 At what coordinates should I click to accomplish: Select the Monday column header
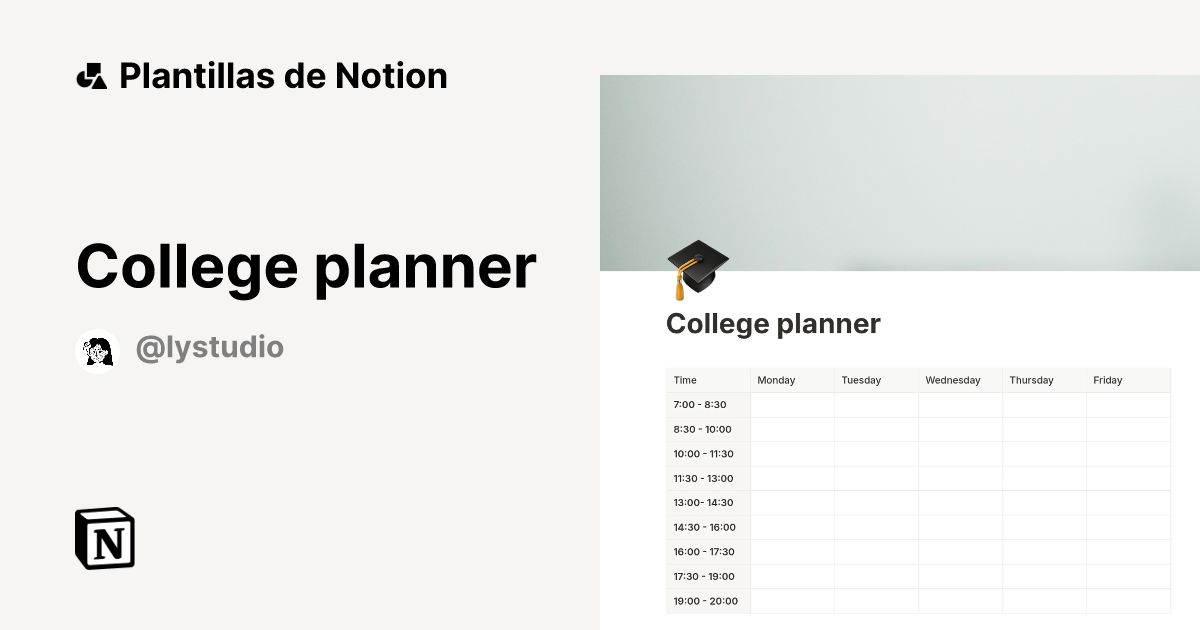pos(776,380)
